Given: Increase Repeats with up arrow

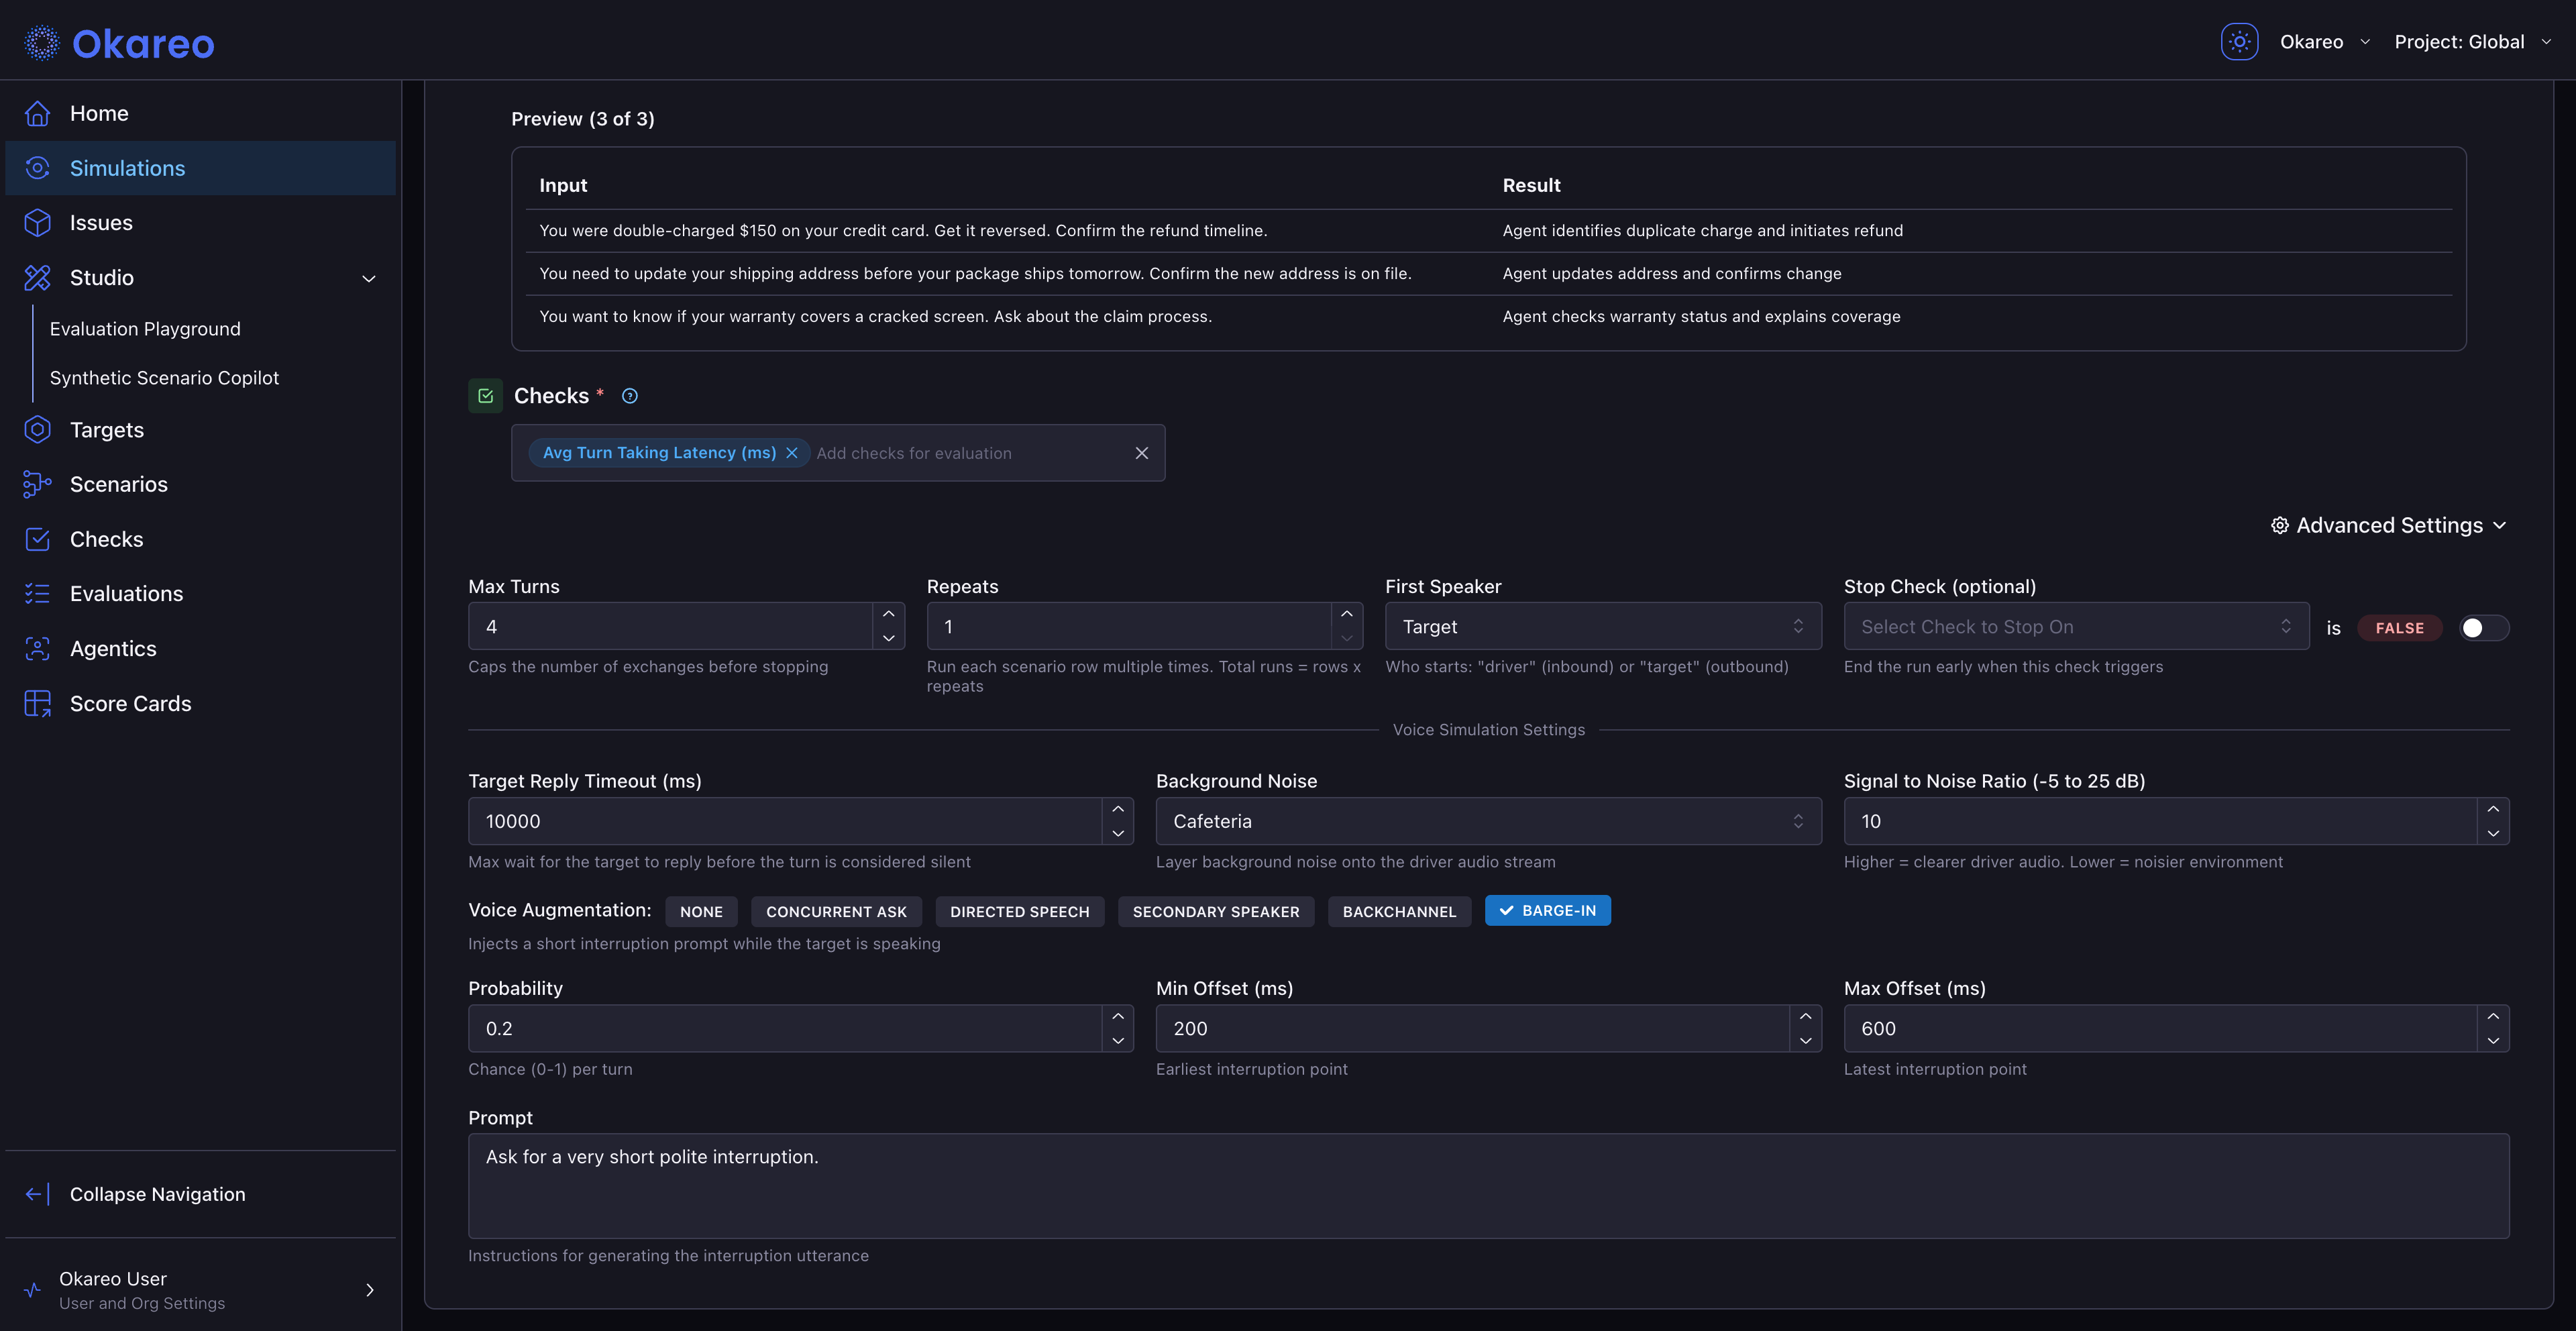Looking at the screenshot, I should tap(1347, 614).
